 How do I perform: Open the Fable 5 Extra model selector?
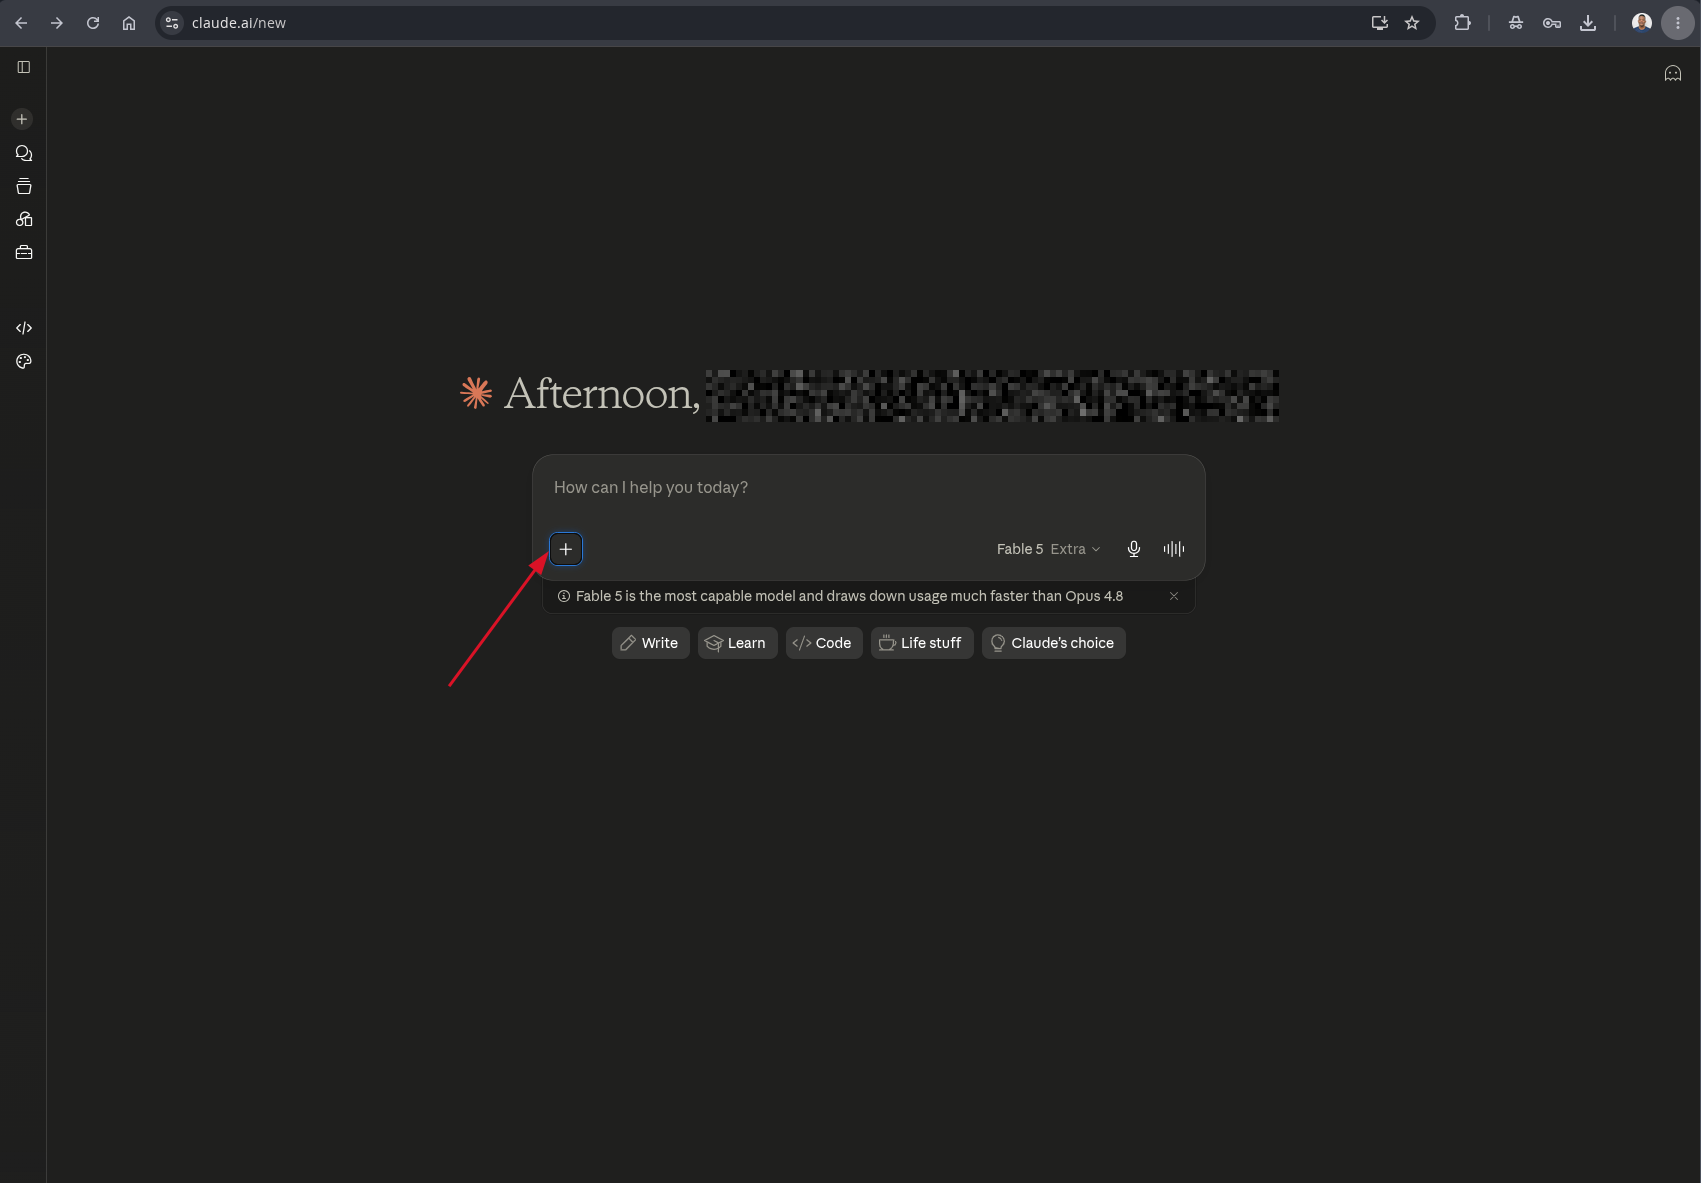coord(1048,549)
